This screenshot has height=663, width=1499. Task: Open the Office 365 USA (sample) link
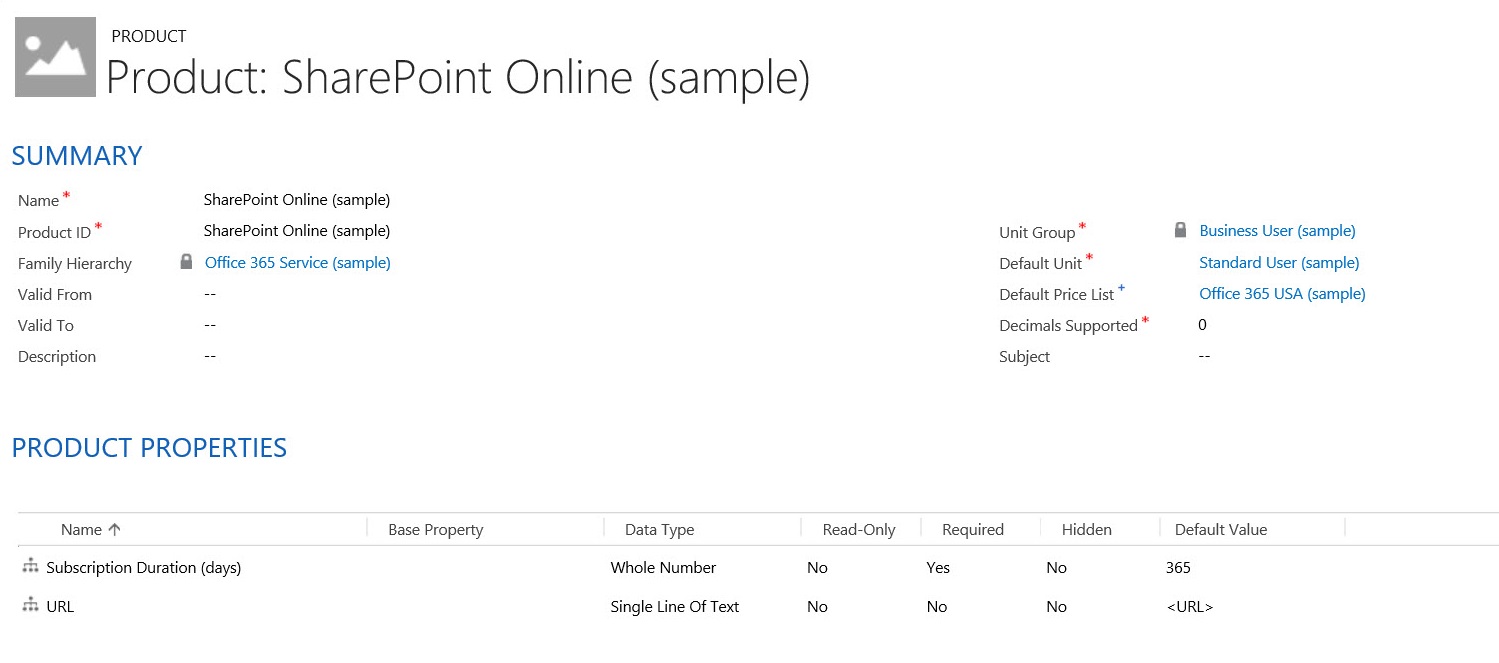(x=1282, y=294)
